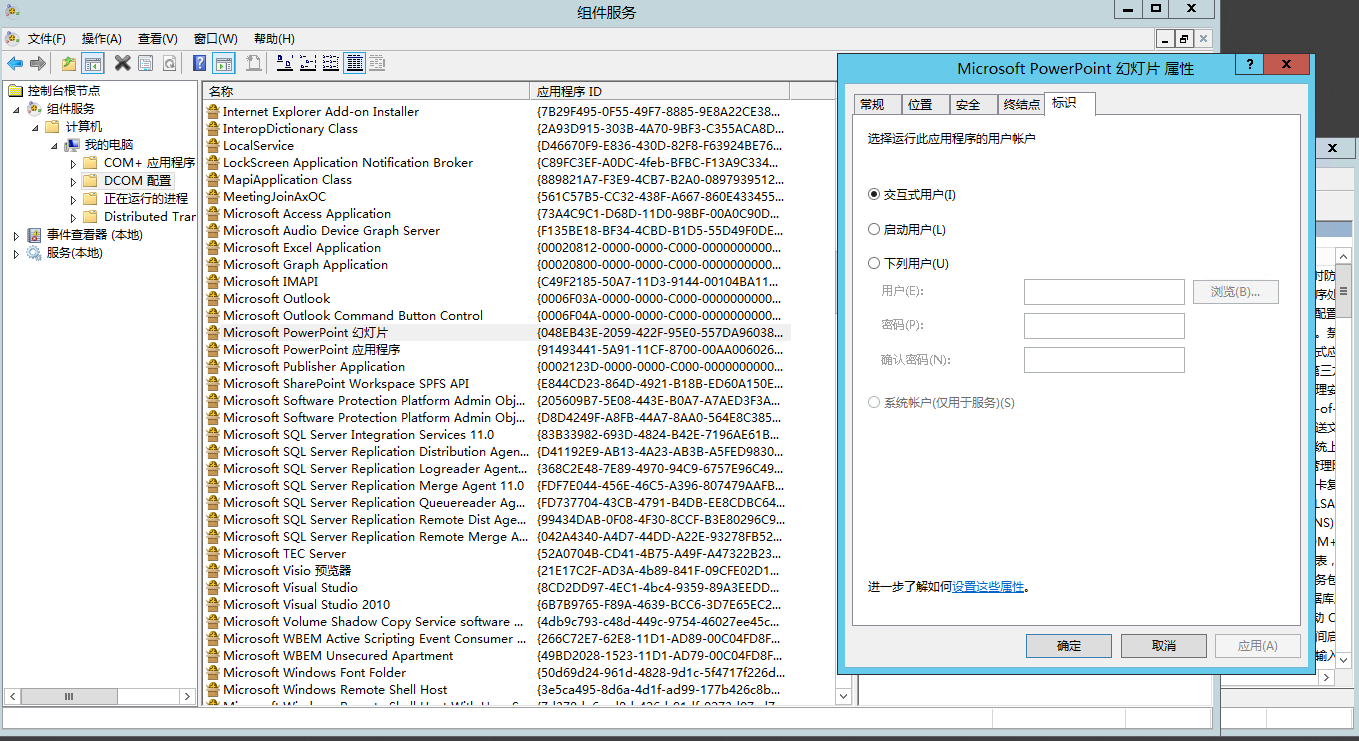Click the 事件查看器 (本地) tree icon

pos(35,235)
